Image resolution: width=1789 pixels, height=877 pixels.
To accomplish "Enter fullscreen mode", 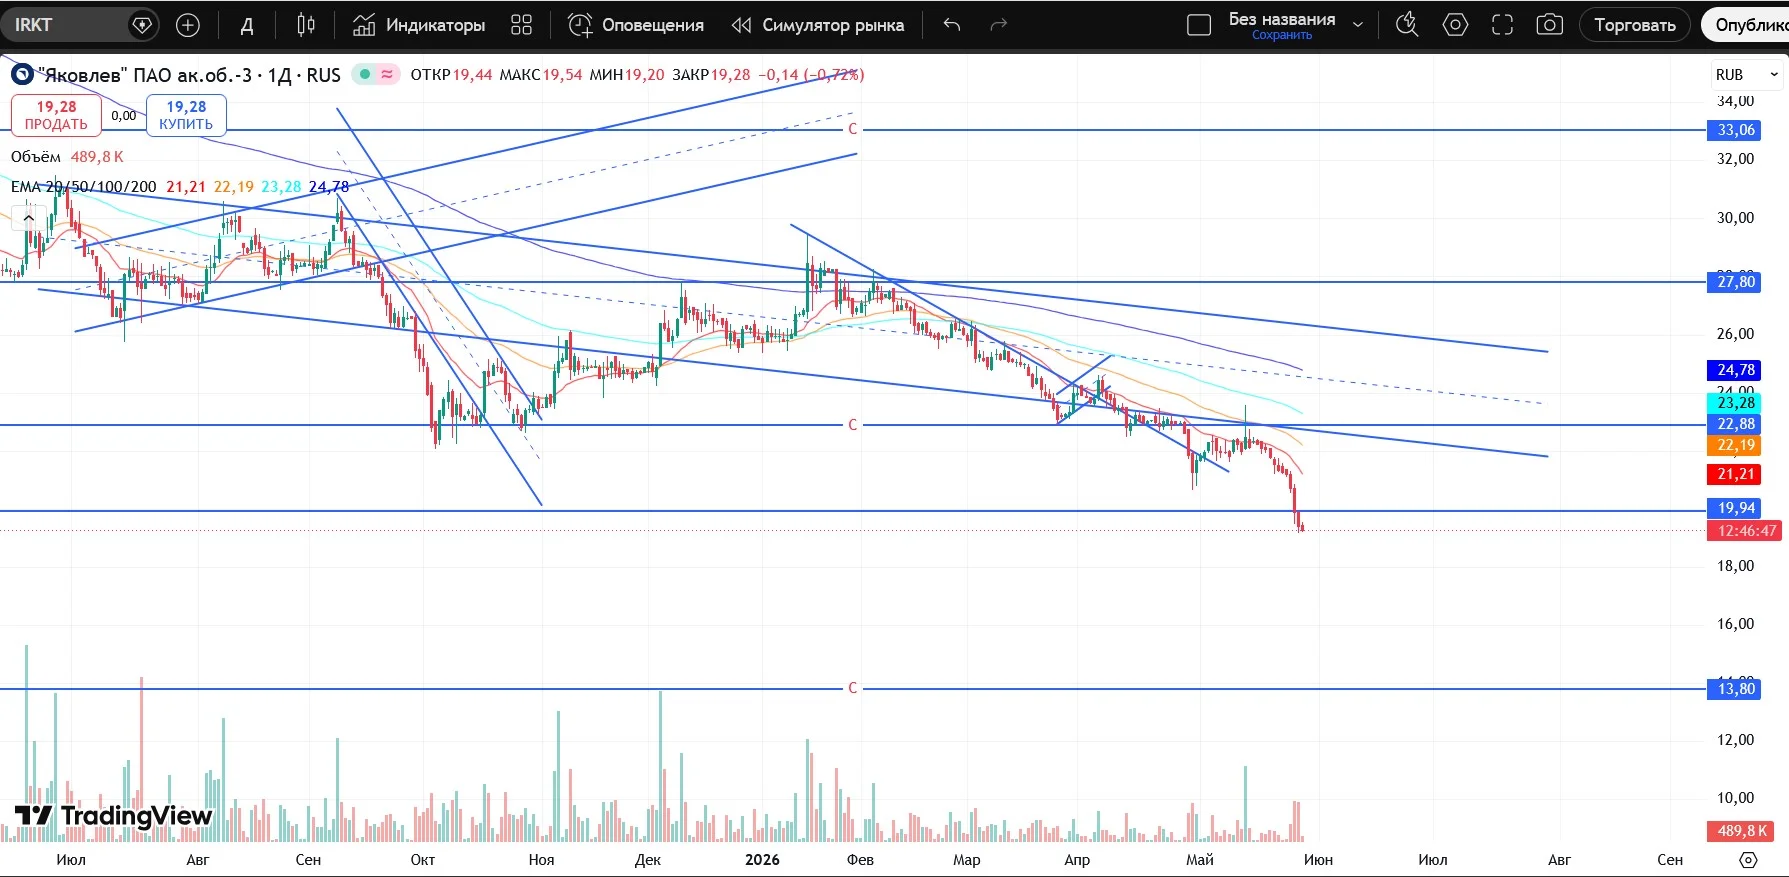I will point(1502,25).
